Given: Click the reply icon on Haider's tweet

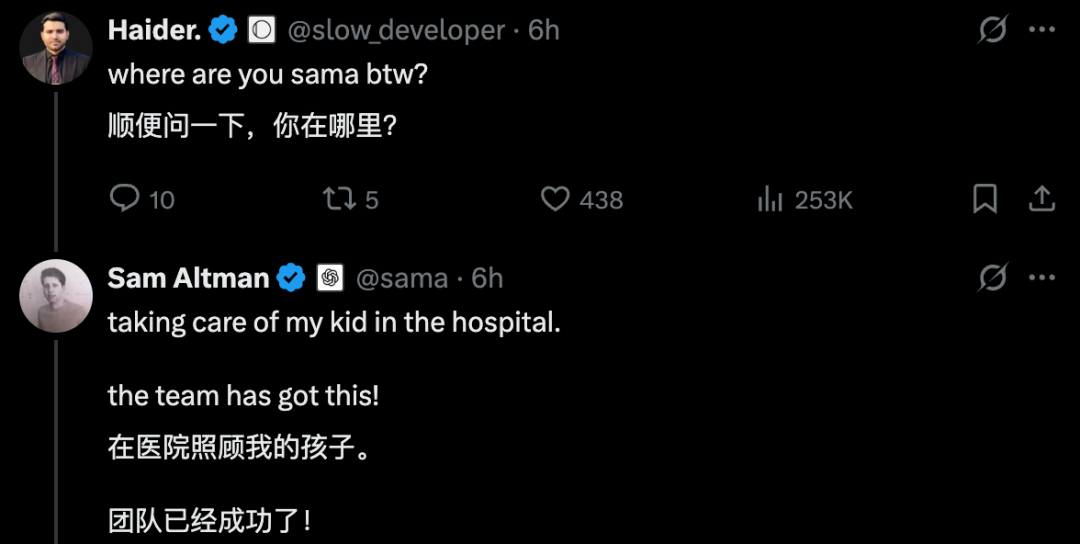Looking at the screenshot, I should click(x=124, y=199).
